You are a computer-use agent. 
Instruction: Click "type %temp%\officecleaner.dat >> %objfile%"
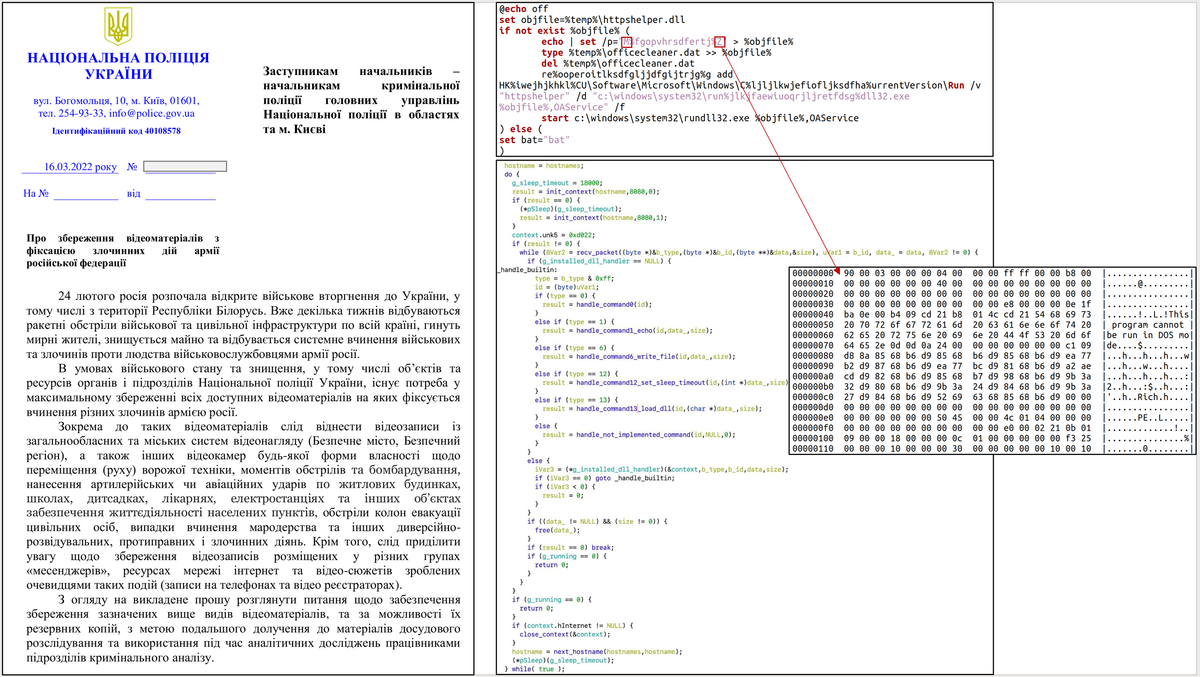tap(656, 52)
